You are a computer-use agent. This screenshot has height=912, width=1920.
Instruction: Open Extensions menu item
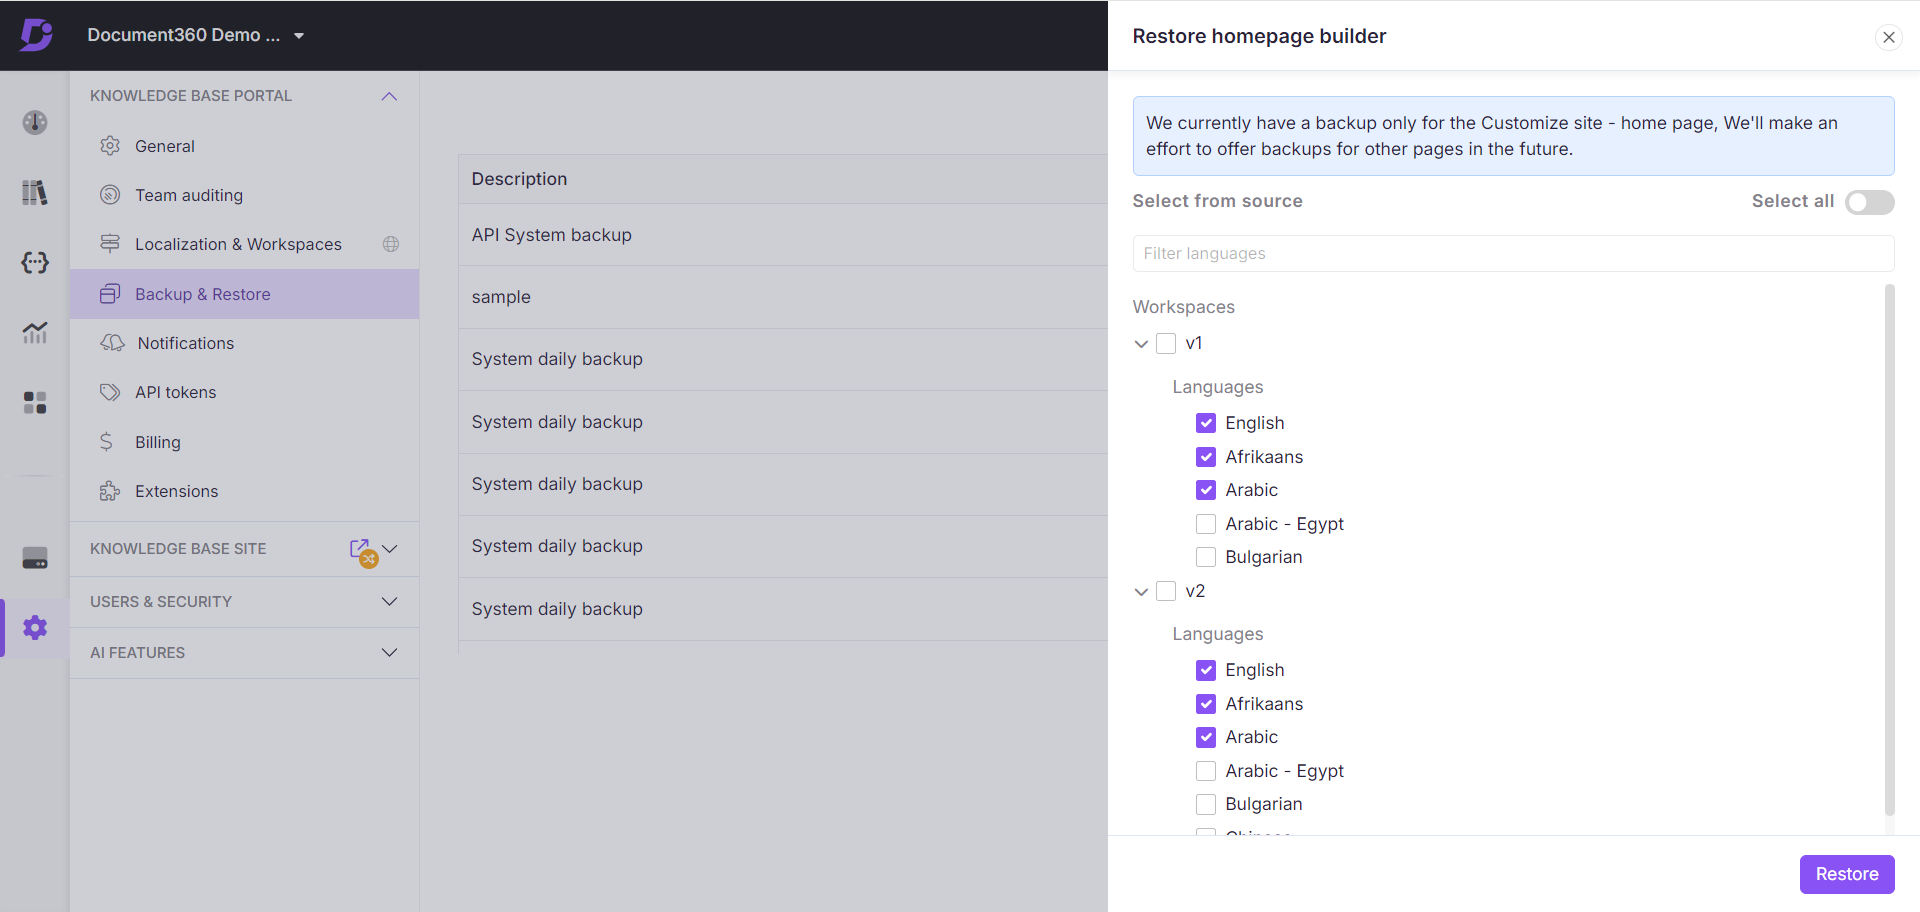[x=245, y=491]
